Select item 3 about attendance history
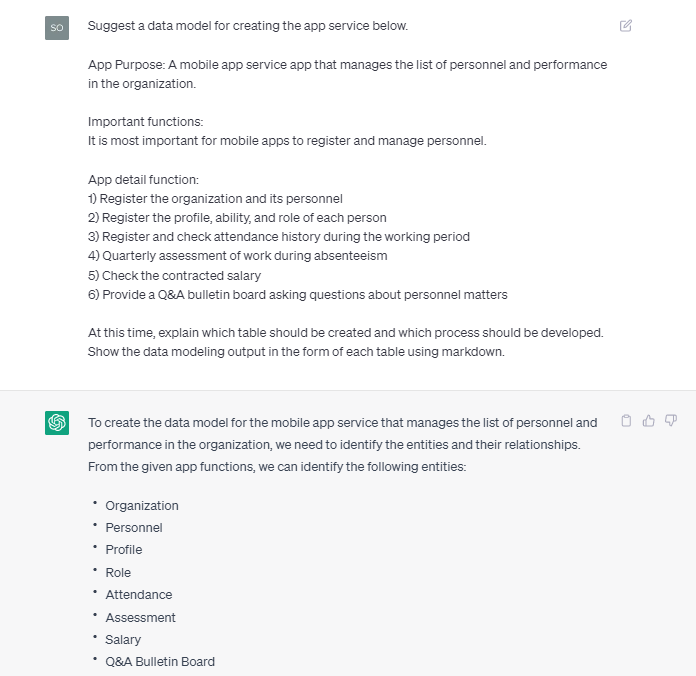This screenshot has height=676, width=696. (x=278, y=237)
